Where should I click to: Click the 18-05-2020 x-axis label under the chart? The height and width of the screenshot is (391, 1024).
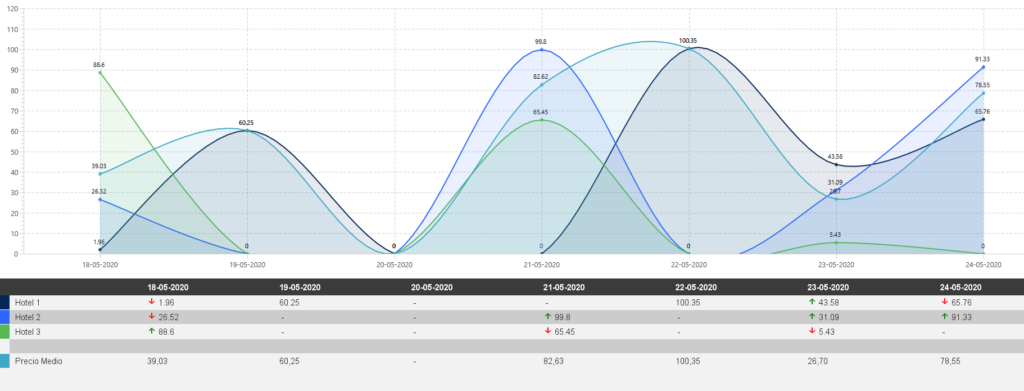coord(100,264)
